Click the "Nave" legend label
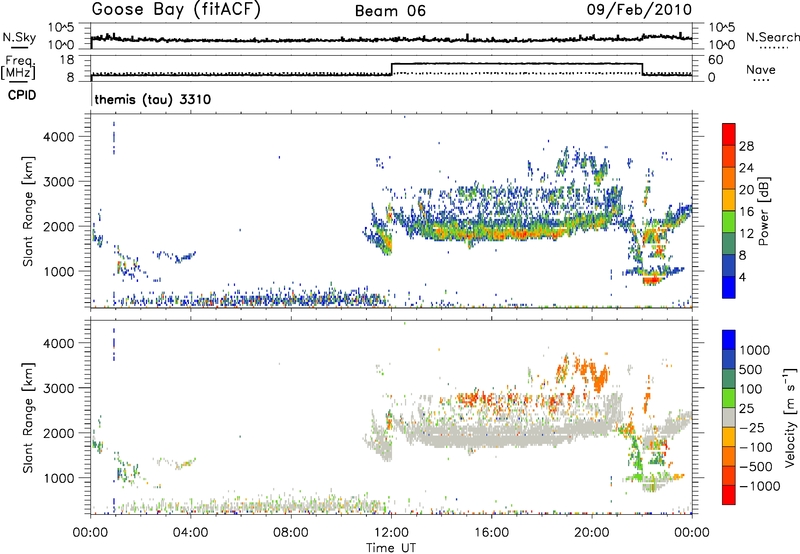 click(761, 69)
